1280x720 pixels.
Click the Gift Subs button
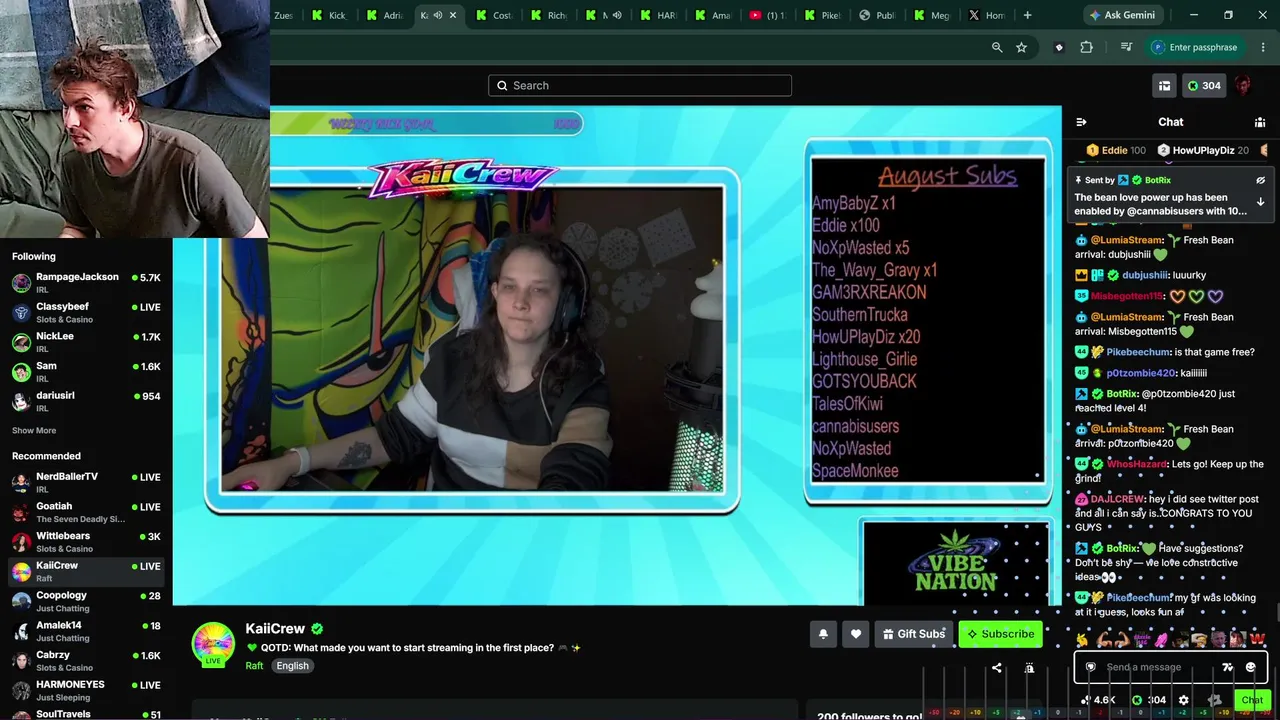(913, 634)
